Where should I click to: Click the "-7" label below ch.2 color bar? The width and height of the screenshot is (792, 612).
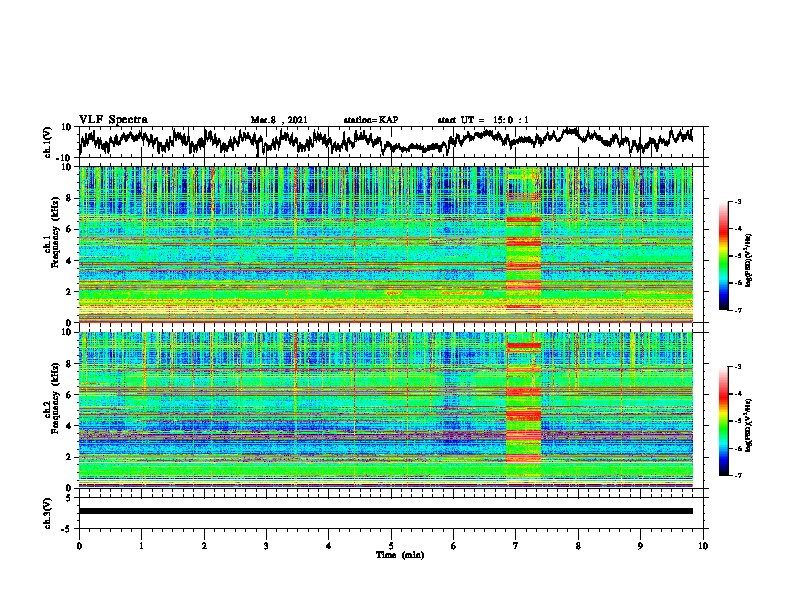[738, 476]
